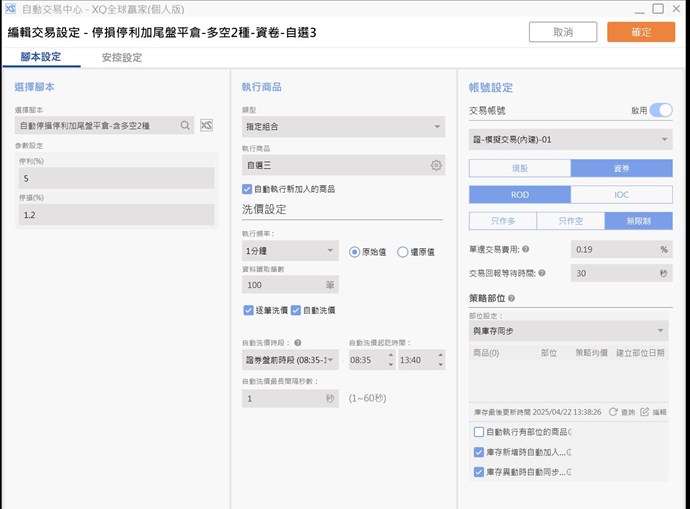
Task: Click the 取消 cancel button
Action: click(x=562, y=32)
